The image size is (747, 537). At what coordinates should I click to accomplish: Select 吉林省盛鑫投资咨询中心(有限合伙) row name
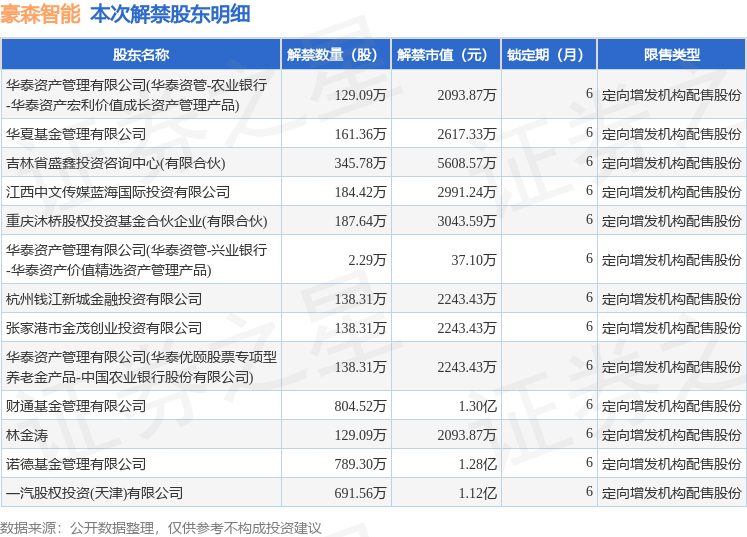116,163
